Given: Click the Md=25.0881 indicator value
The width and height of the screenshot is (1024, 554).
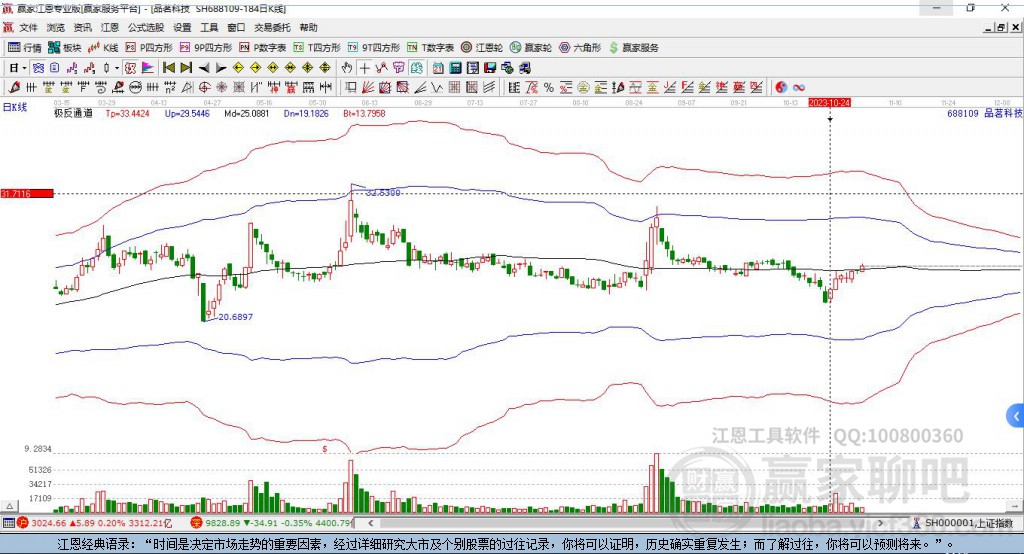Looking at the screenshot, I should coord(246,114).
